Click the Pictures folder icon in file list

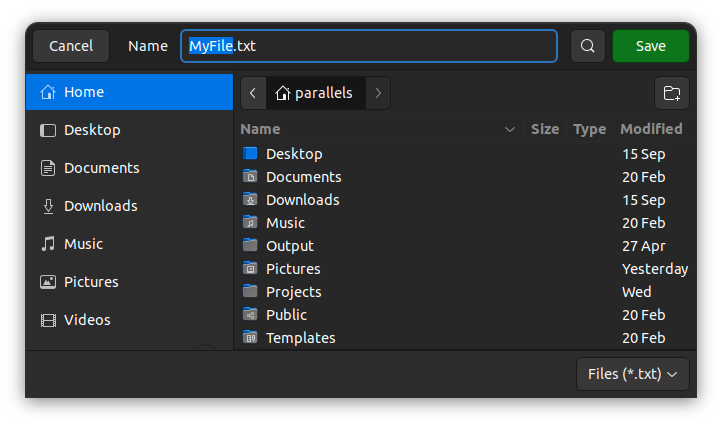pos(250,269)
